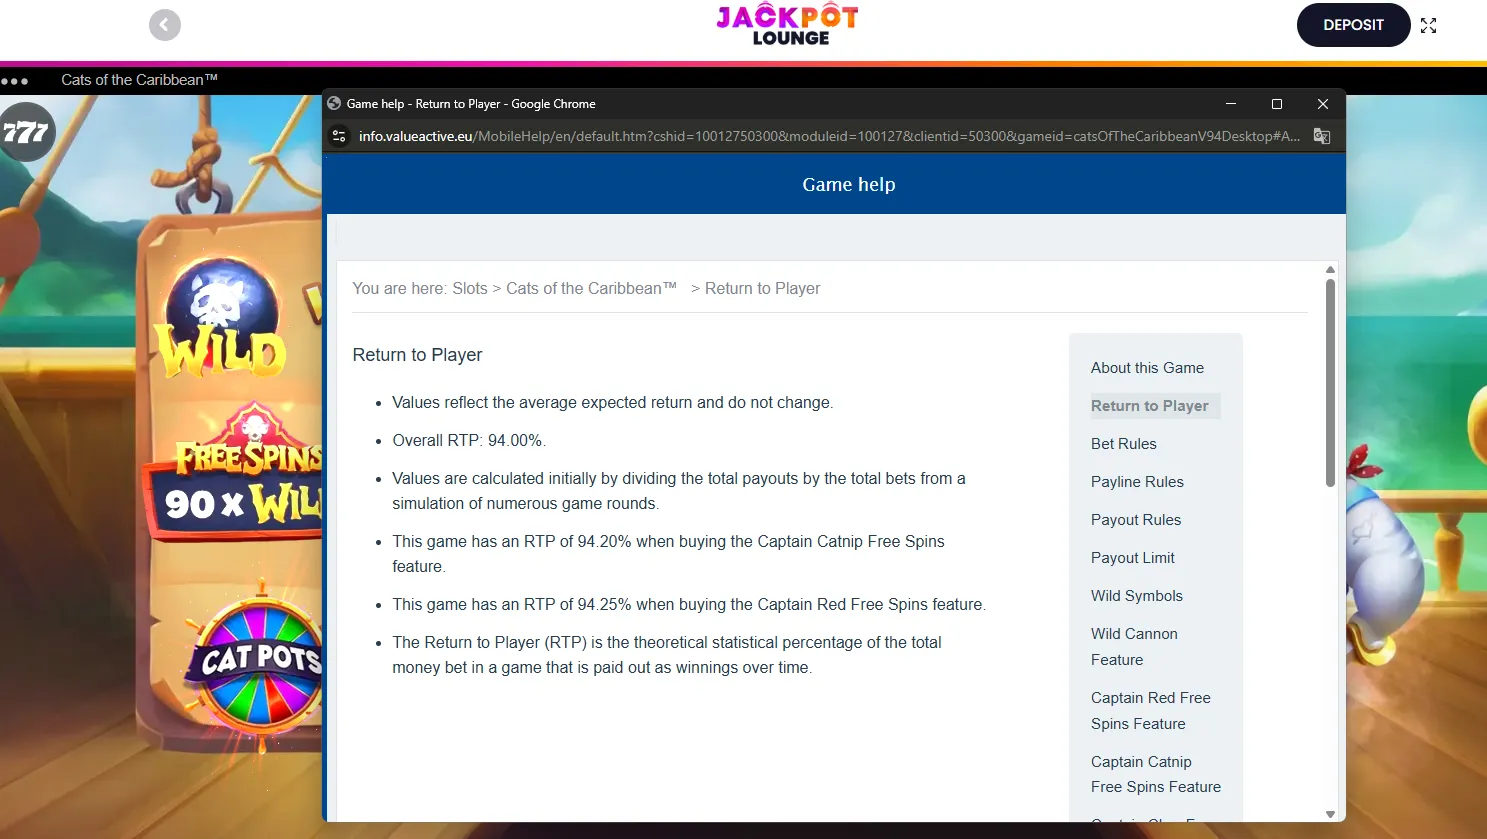The height and width of the screenshot is (839, 1487).
Task: Click the Cats of the Caribbean game title bar
Action: [x=139, y=80]
